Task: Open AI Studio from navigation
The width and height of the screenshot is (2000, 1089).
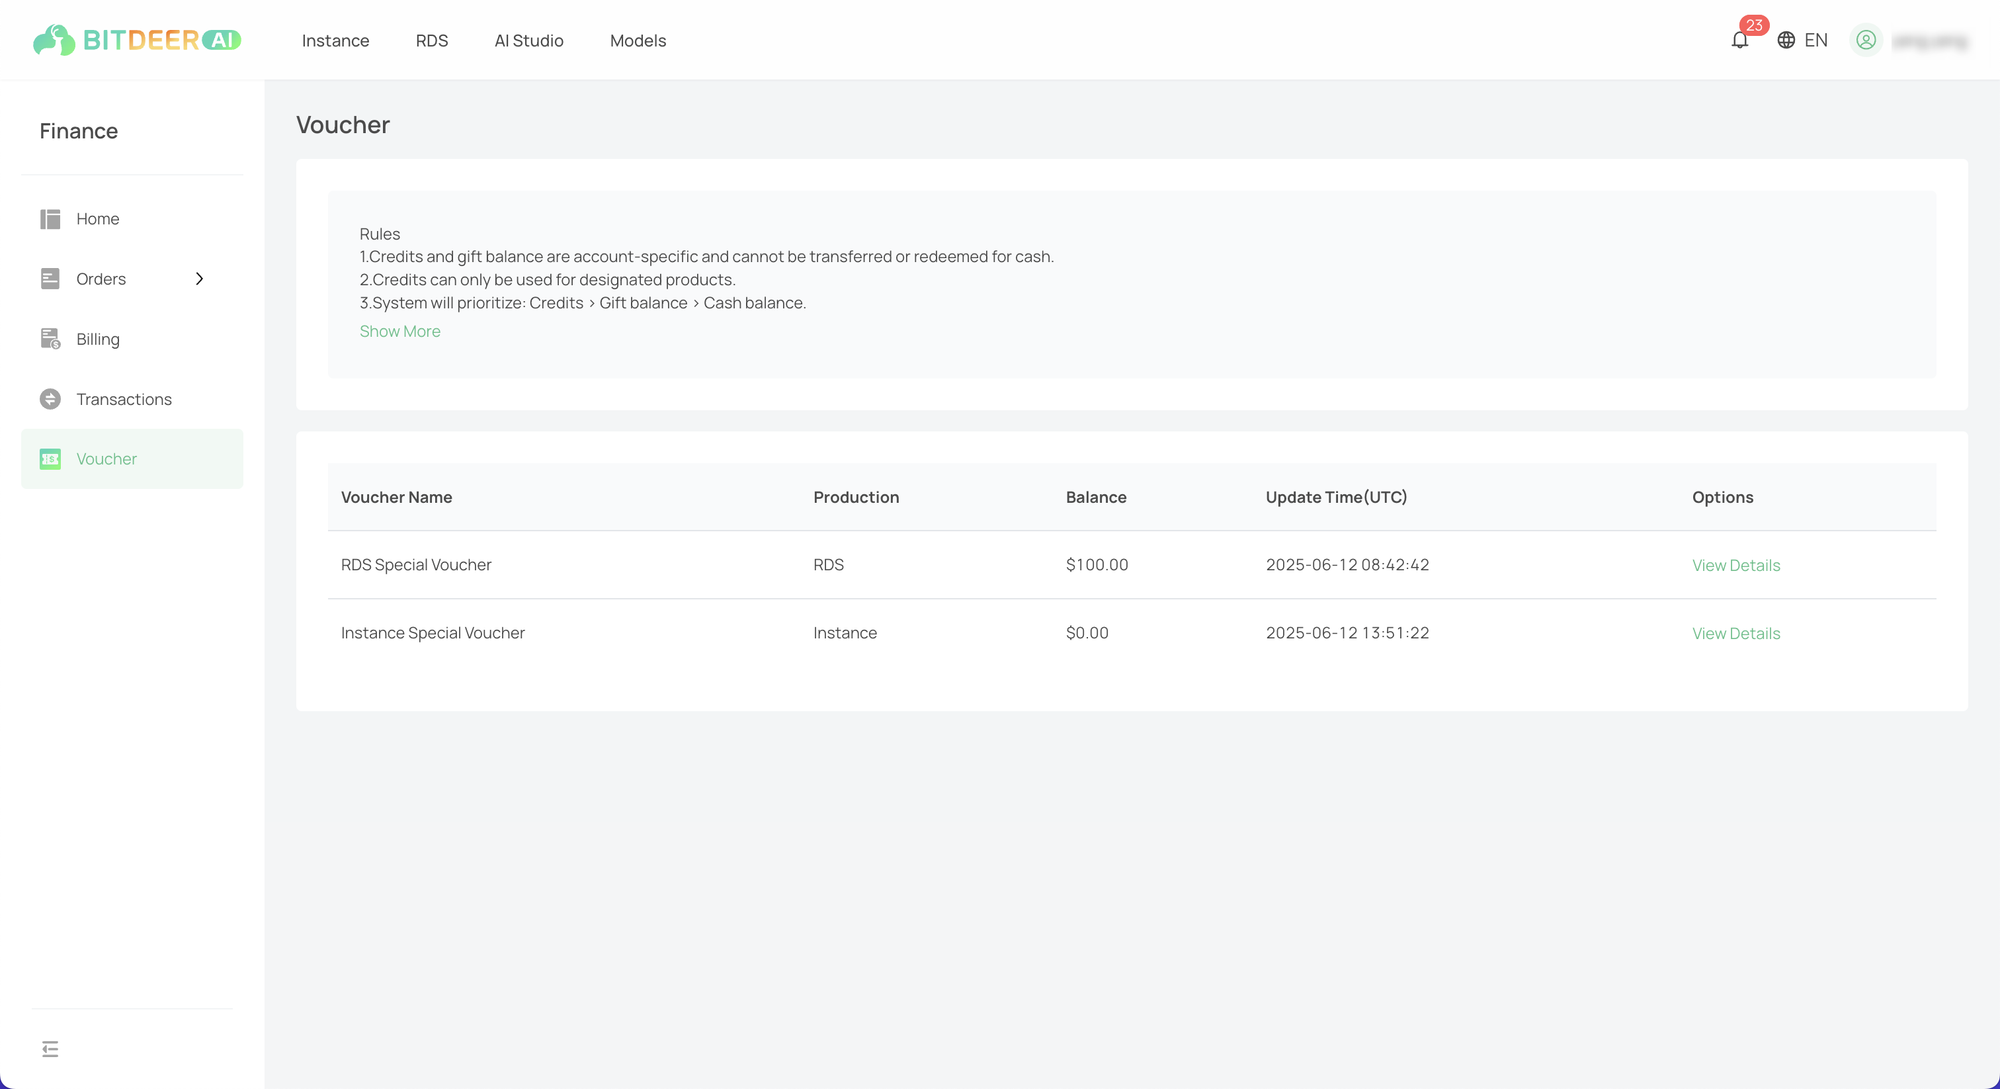Action: [529, 41]
